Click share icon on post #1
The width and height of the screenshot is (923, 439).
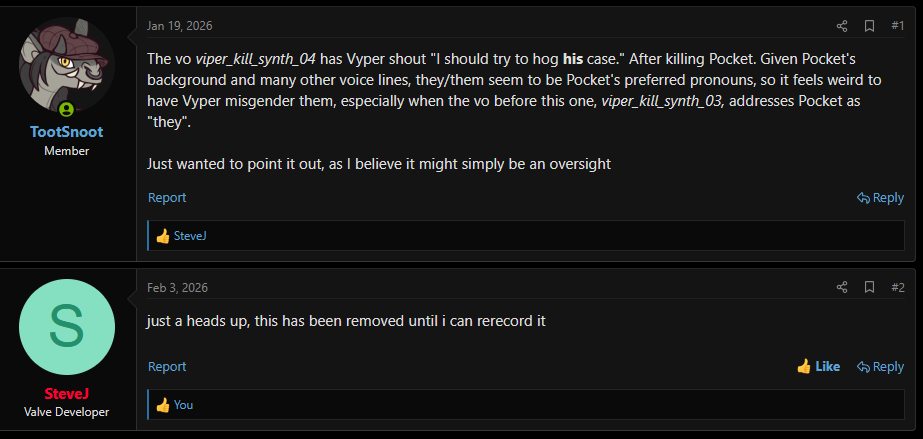click(x=841, y=26)
